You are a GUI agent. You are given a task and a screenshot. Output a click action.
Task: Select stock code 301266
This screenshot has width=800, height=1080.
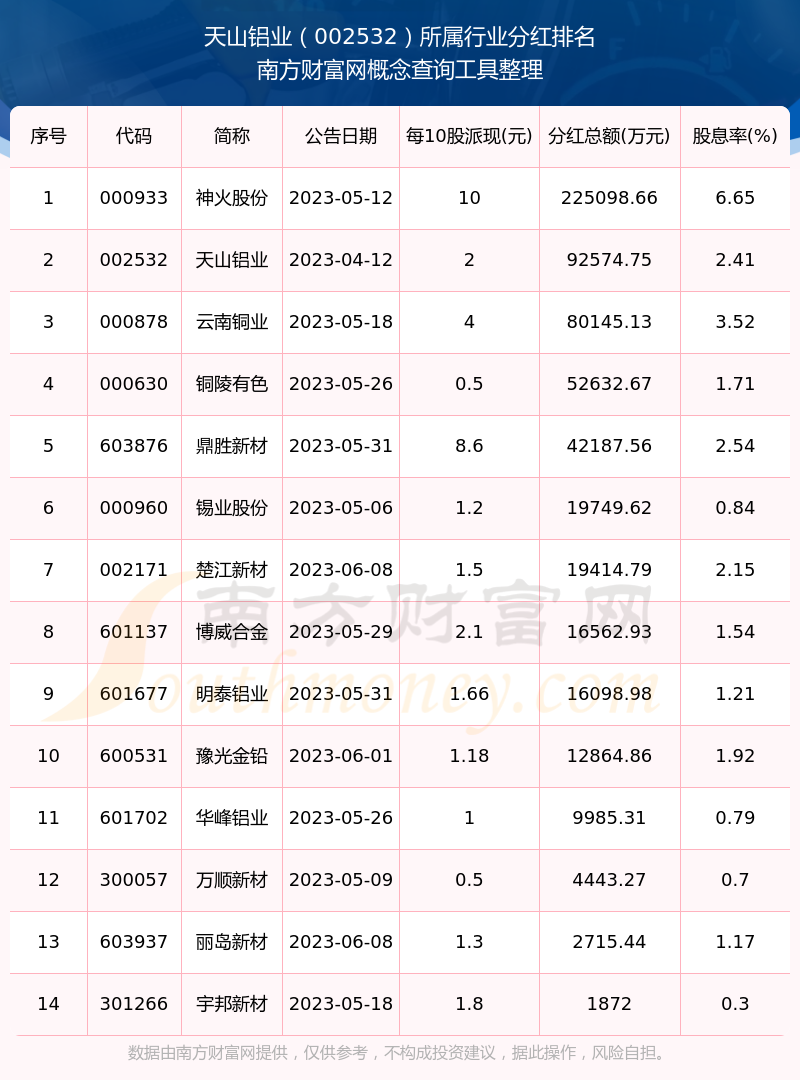tap(134, 1004)
